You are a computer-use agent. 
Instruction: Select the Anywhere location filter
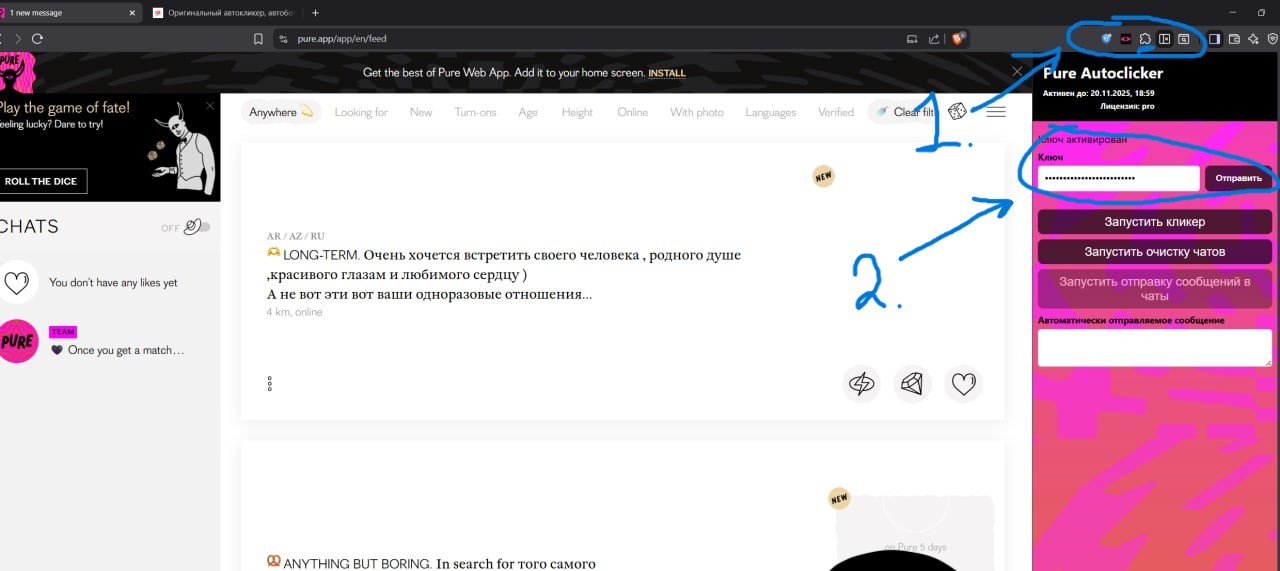coord(280,112)
